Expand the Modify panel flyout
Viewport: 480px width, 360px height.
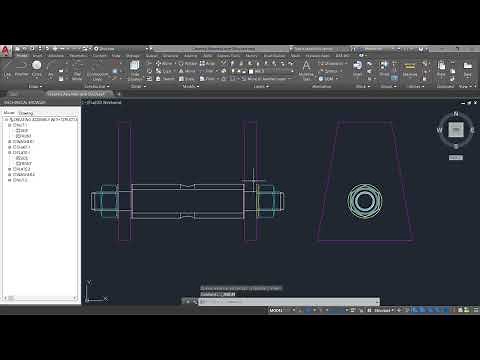pyautogui.click(x=190, y=86)
